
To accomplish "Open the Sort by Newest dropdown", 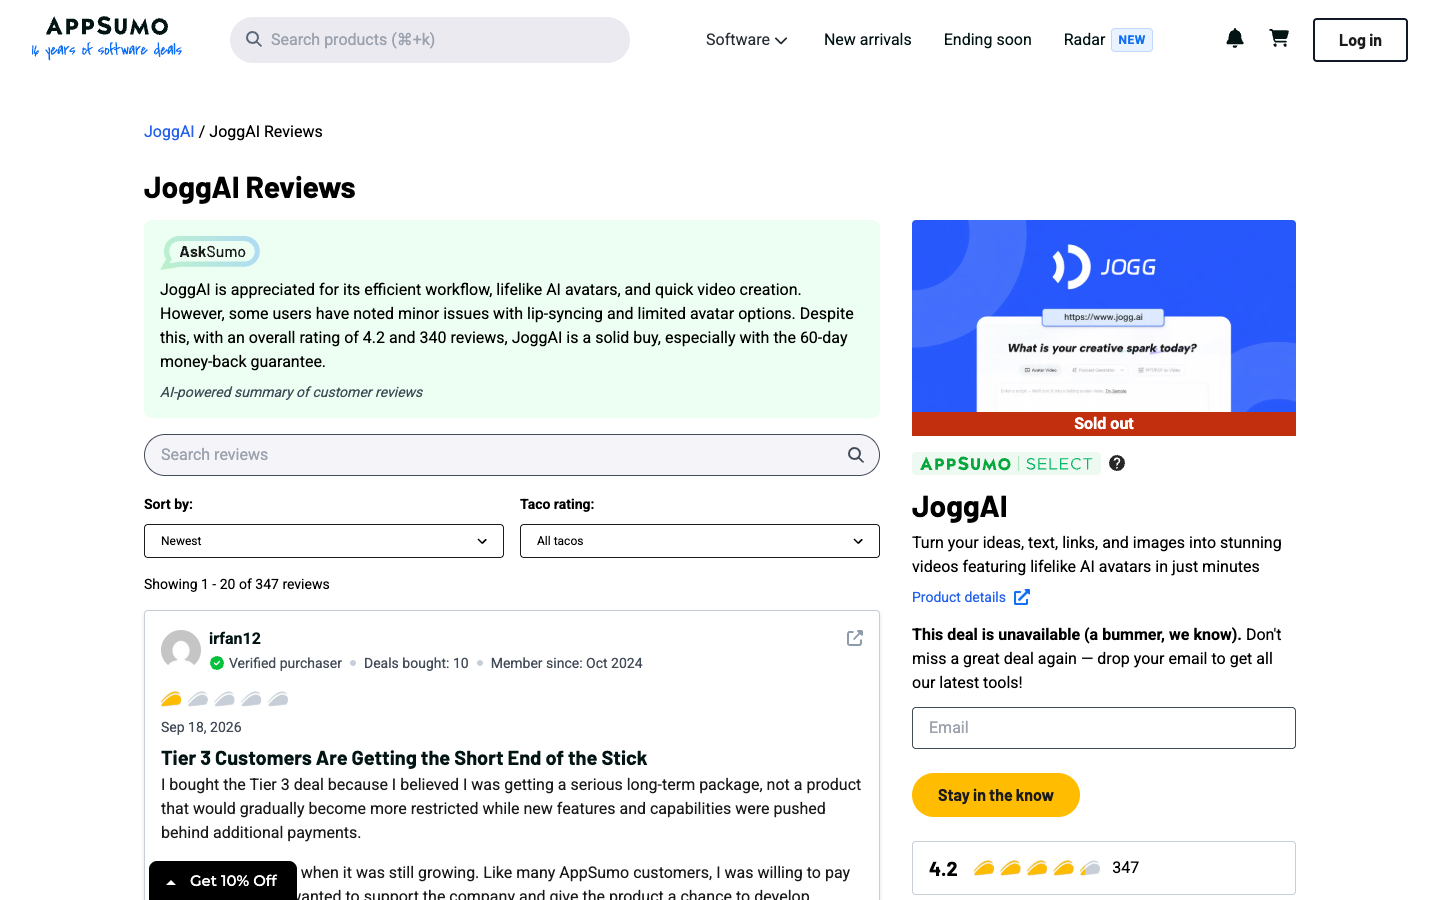I will coord(324,541).
